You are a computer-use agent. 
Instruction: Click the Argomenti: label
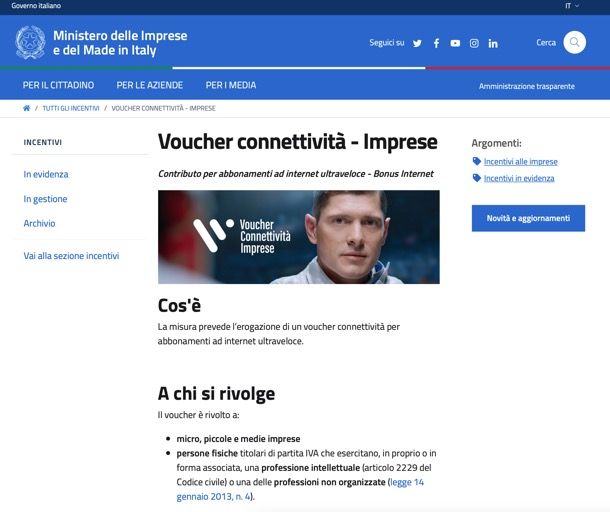(x=496, y=143)
